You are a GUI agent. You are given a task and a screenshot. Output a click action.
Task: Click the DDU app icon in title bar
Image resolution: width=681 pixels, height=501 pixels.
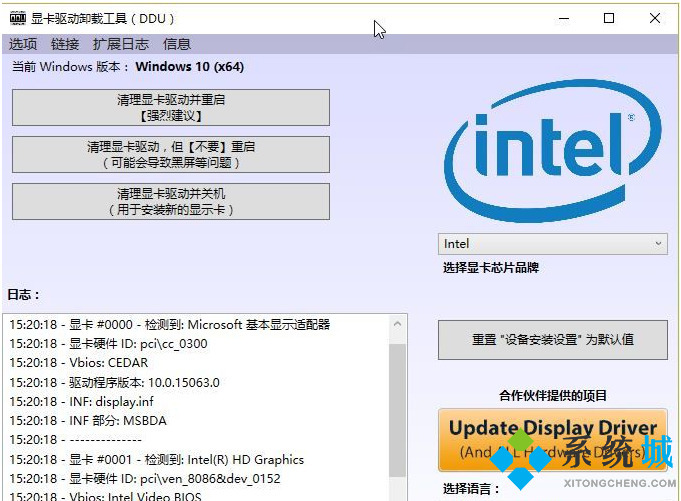pyautogui.click(x=18, y=18)
